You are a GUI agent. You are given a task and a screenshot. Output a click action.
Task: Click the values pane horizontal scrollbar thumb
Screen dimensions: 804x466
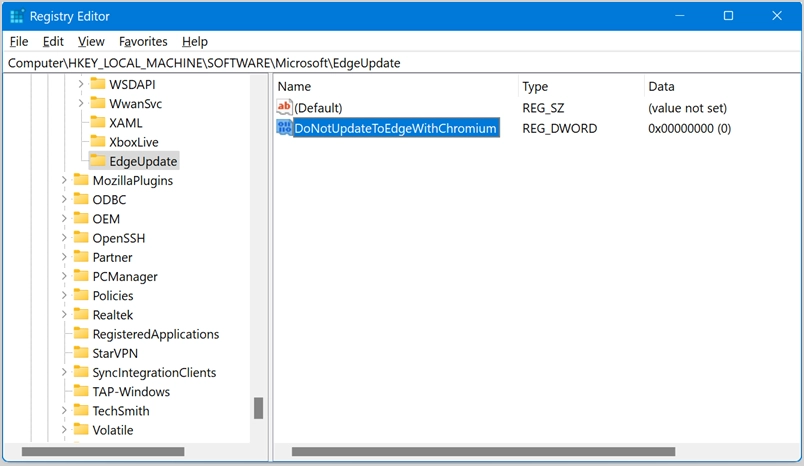tap(484, 452)
